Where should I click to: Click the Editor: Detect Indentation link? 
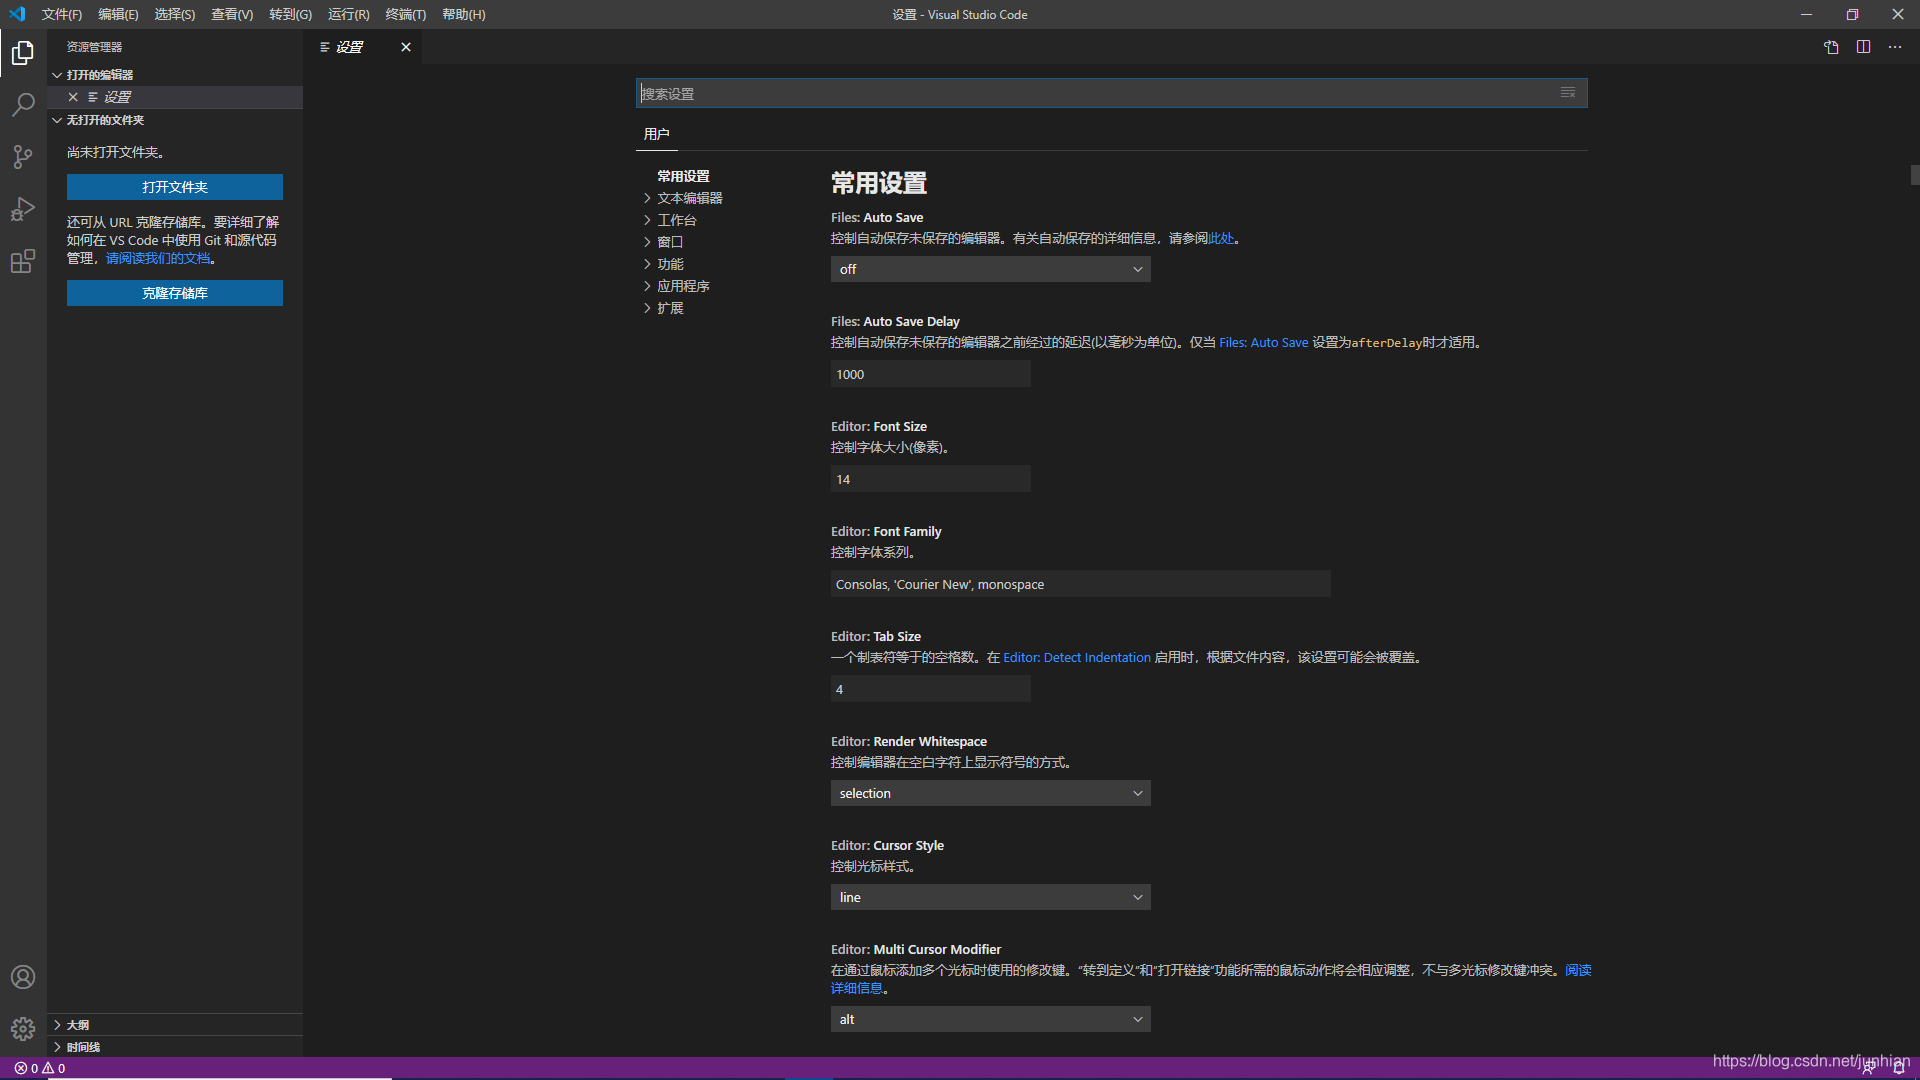1077,657
